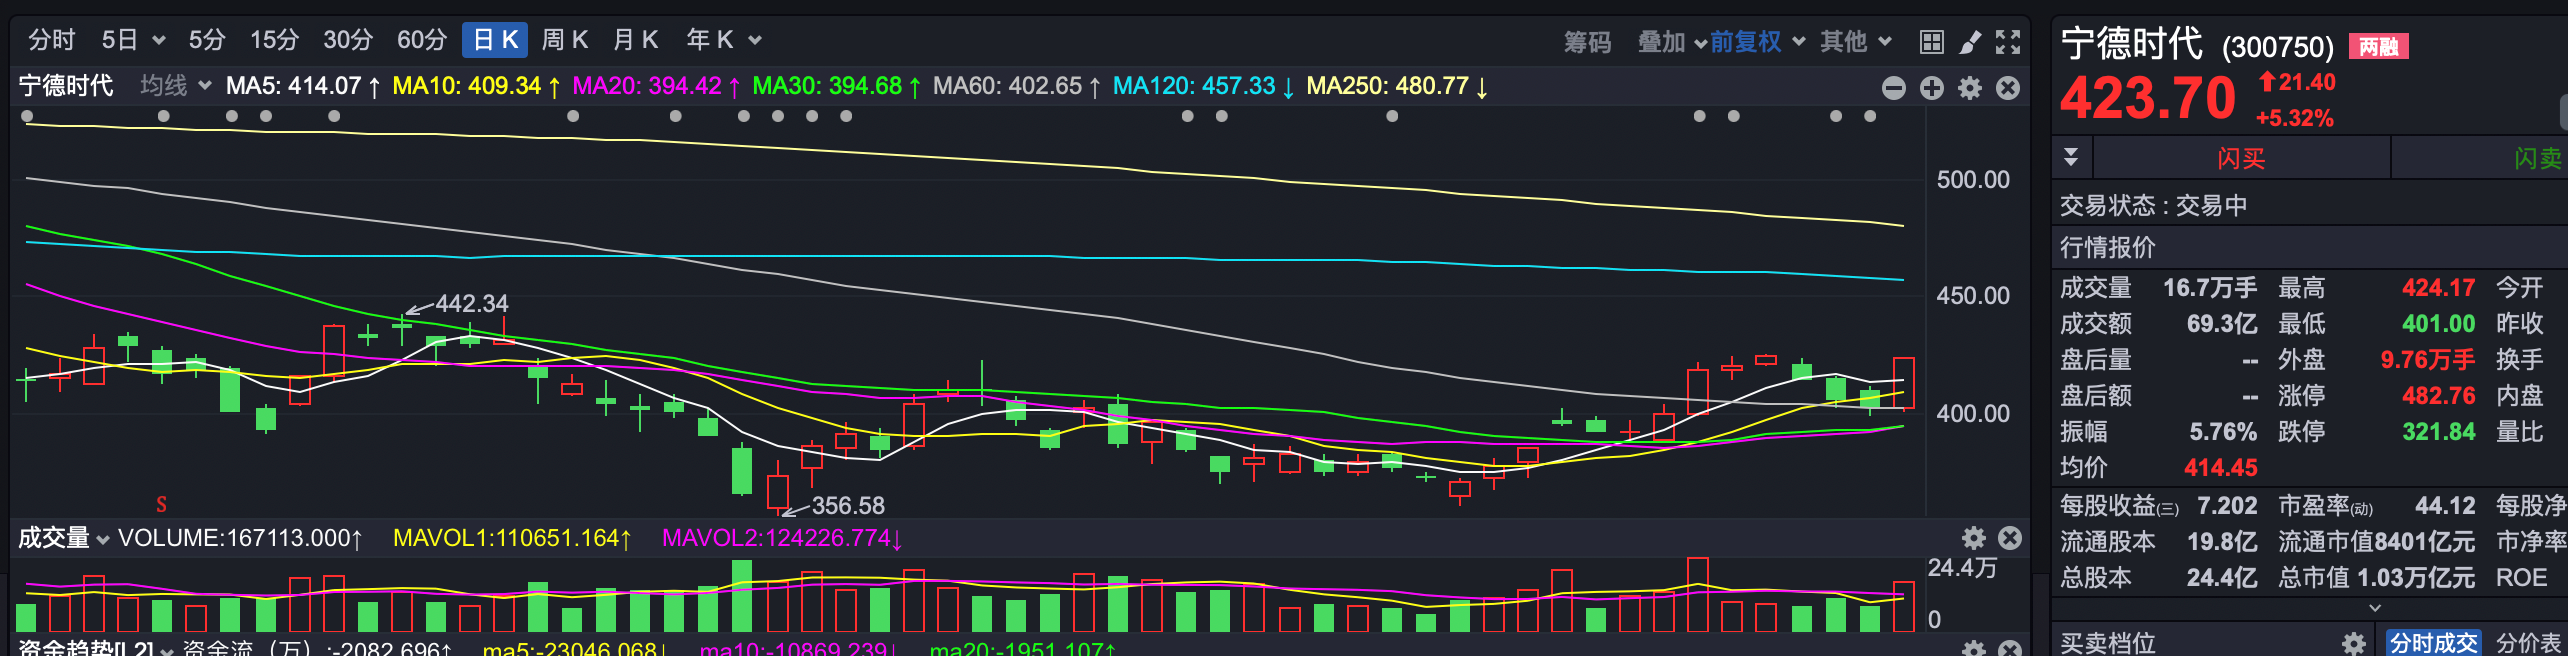This screenshot has height=656, width=2568.
Task: Select the 分价表 tab
Action: (x=2529, y=643)
